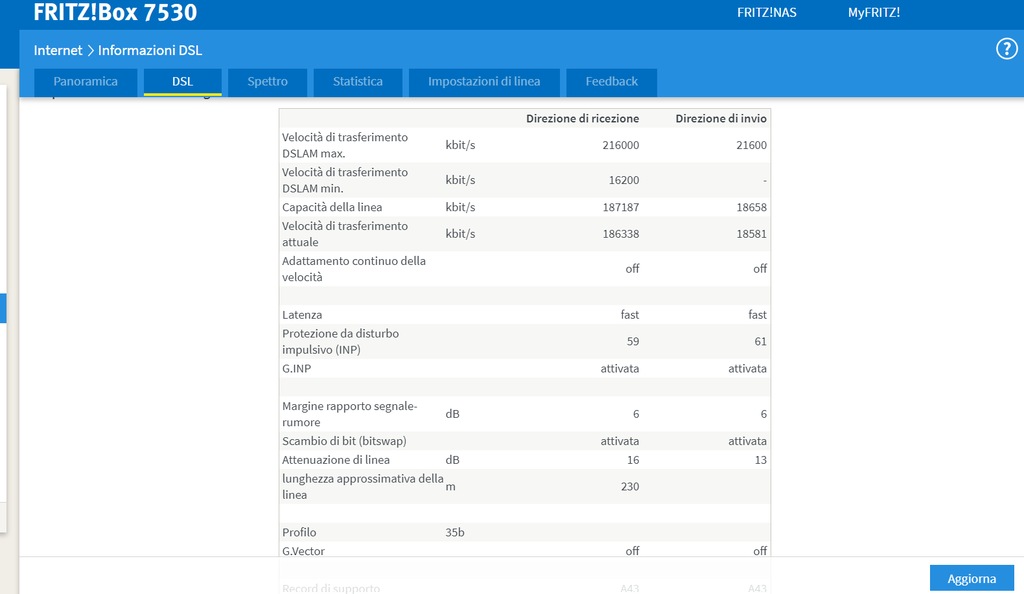Click the Internet breadcrumb link
1024x594 pixels.
pos(58,50)
